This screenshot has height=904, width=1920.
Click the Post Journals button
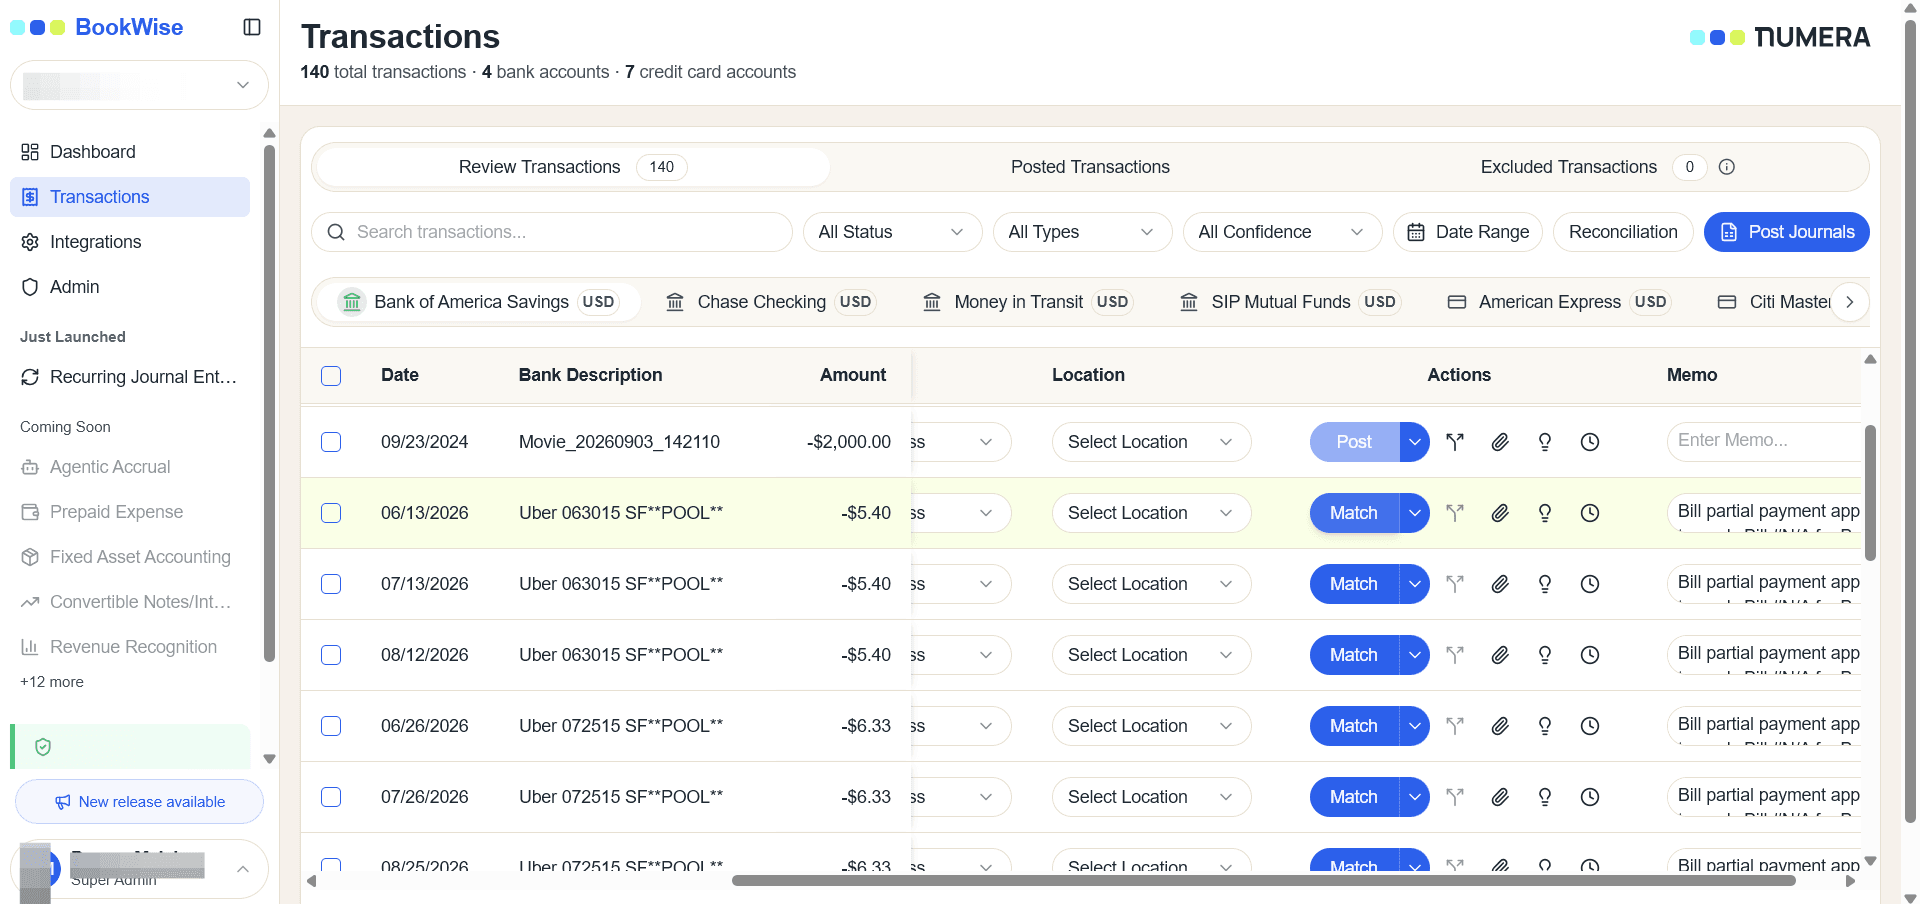coord(1787,232)
